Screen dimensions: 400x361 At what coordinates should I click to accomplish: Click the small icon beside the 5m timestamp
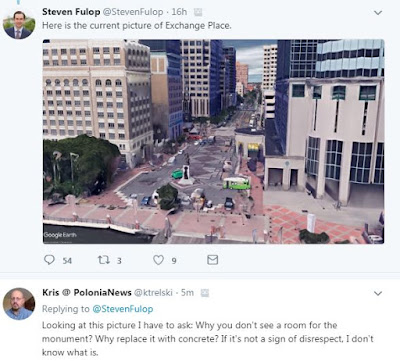[x=205, y=293]
